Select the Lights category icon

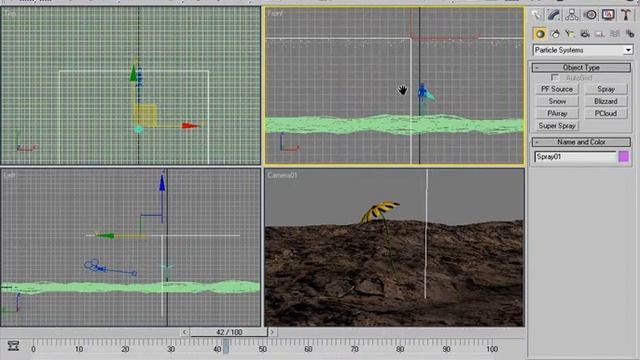pos(570,34)
